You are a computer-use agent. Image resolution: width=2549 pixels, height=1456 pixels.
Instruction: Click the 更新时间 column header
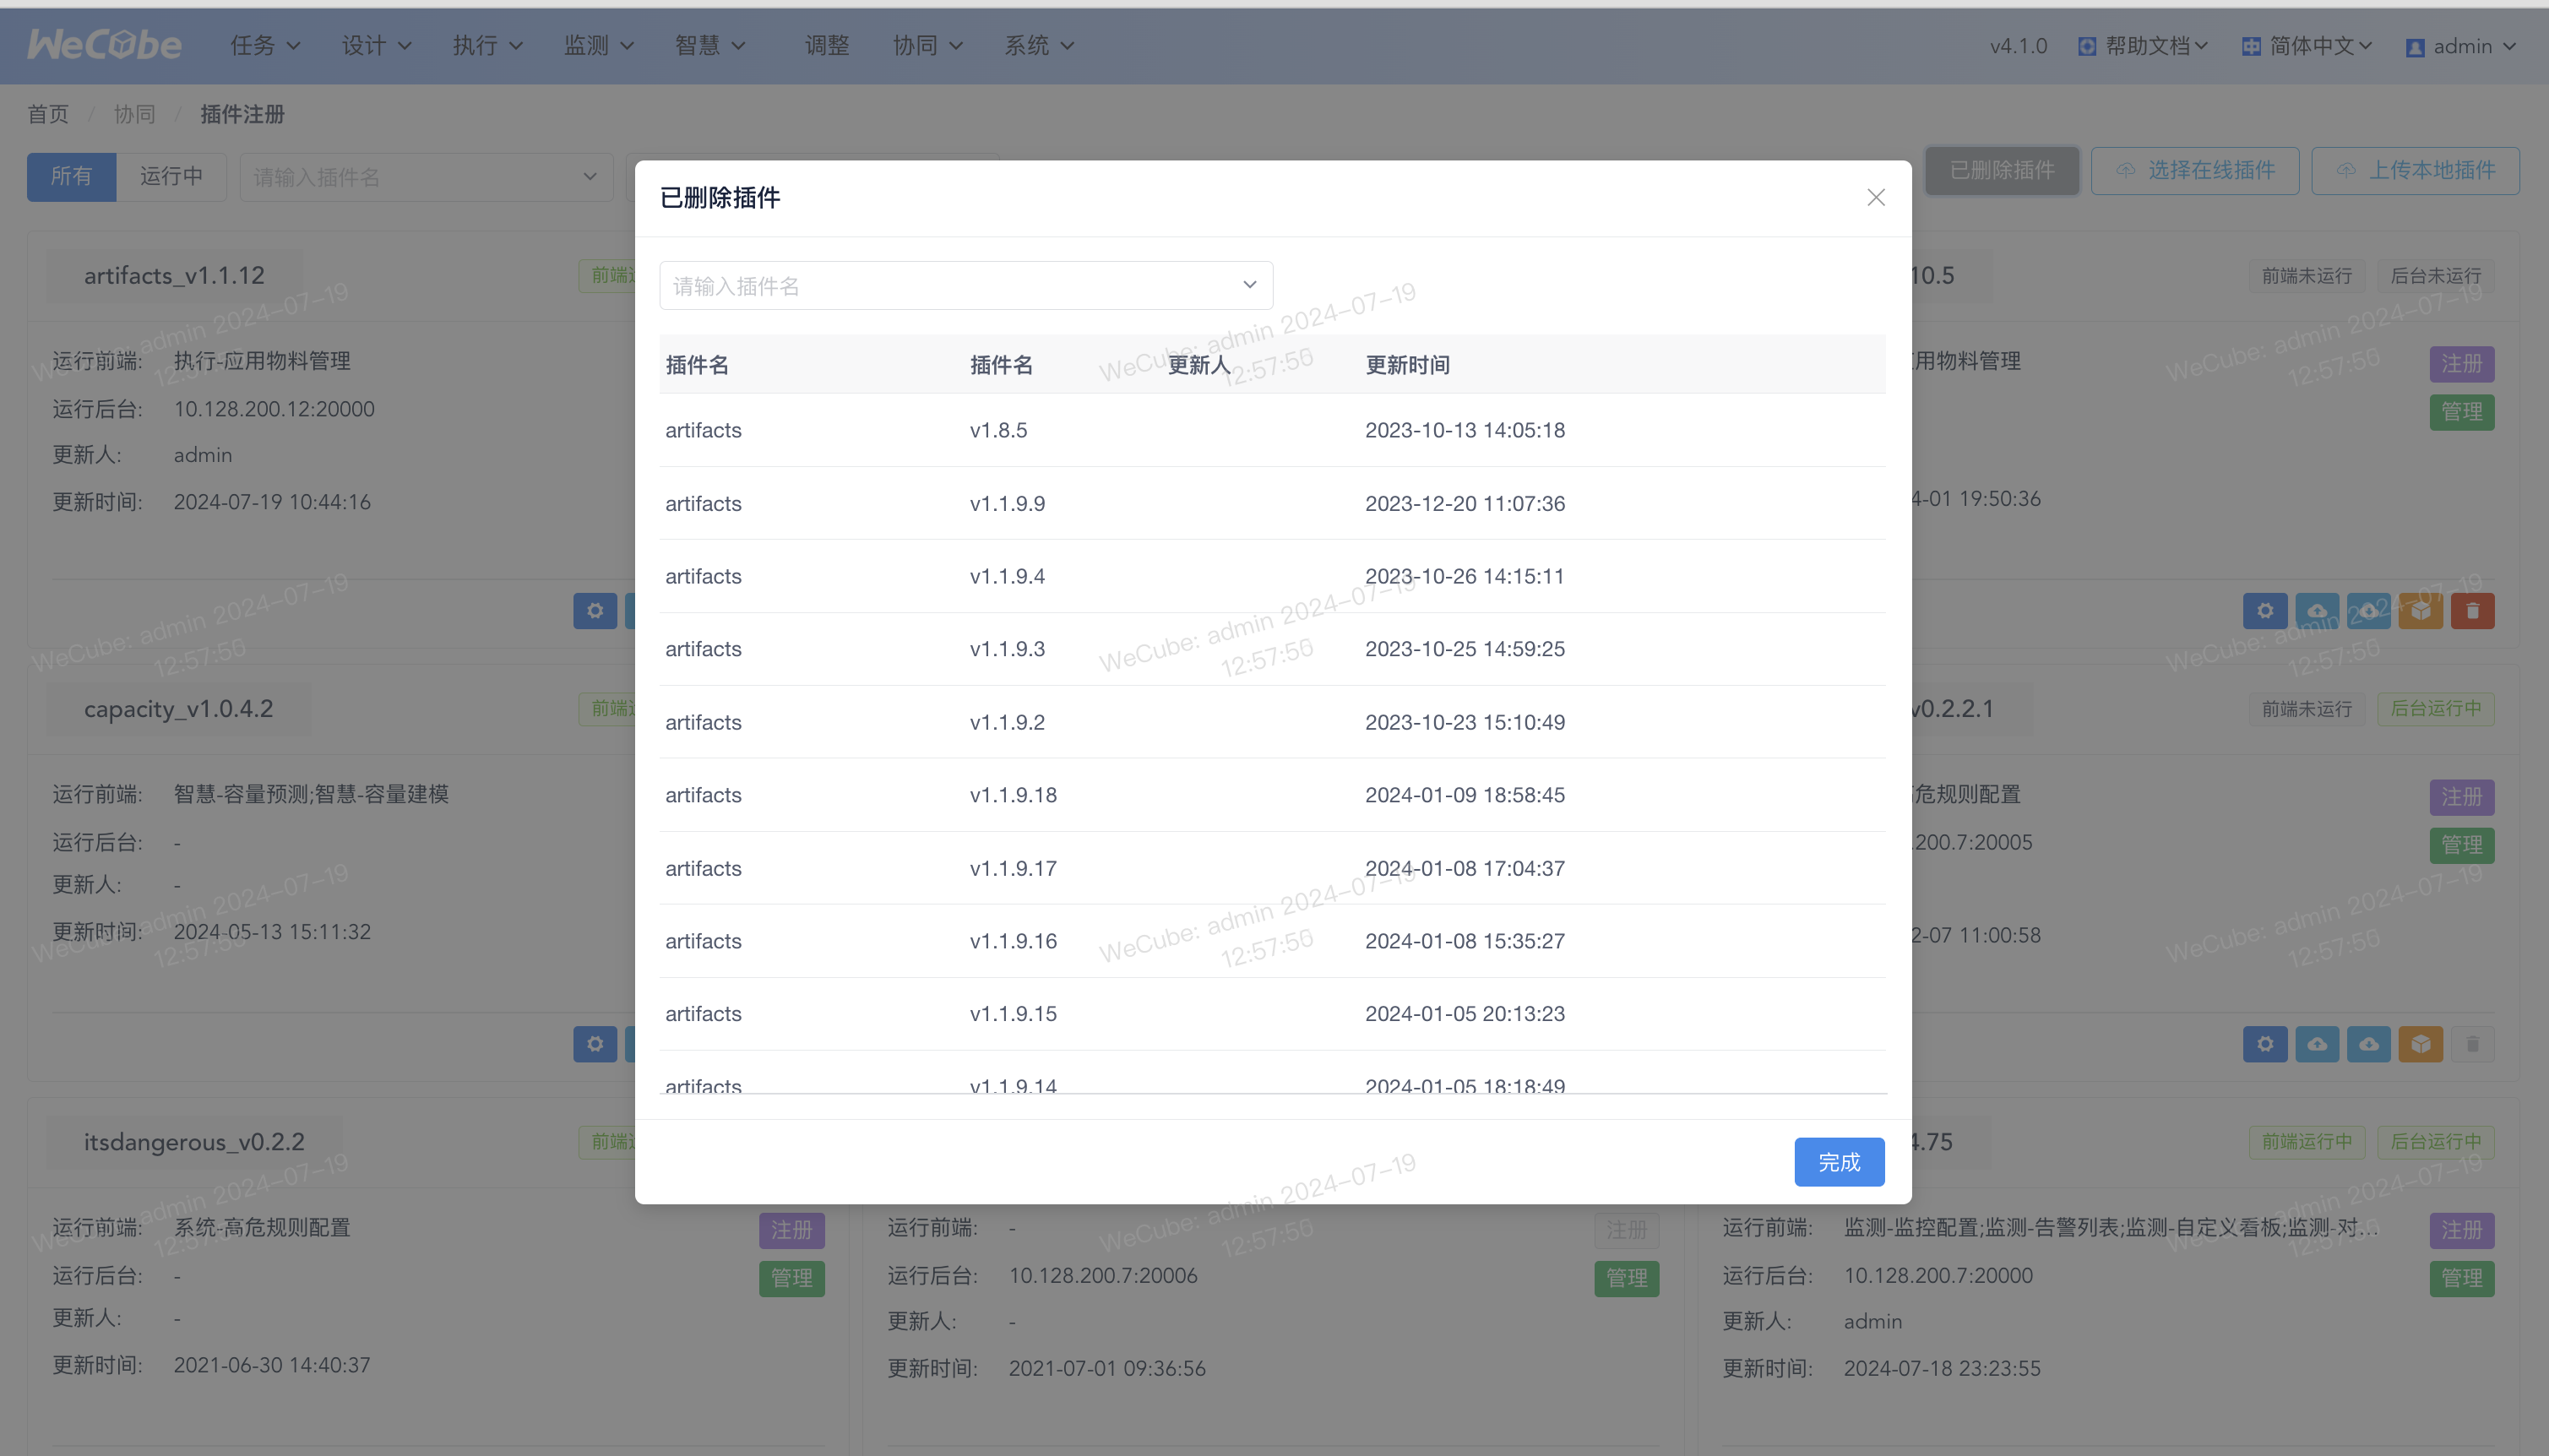point(1408,365)
